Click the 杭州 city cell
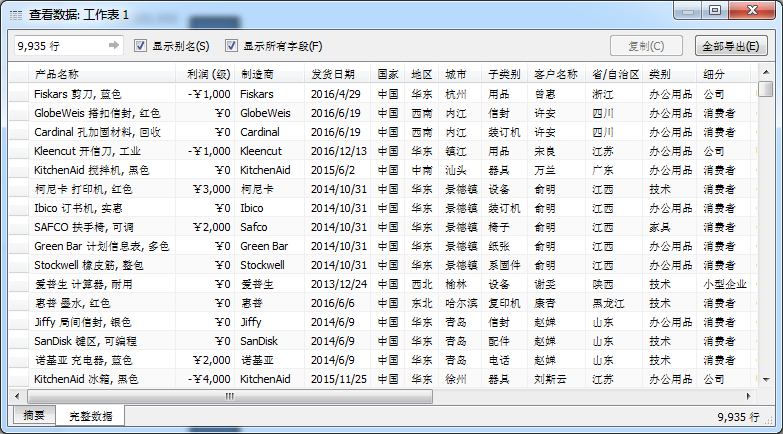This screenshot has width=783, height=434. tap(460, 94)
